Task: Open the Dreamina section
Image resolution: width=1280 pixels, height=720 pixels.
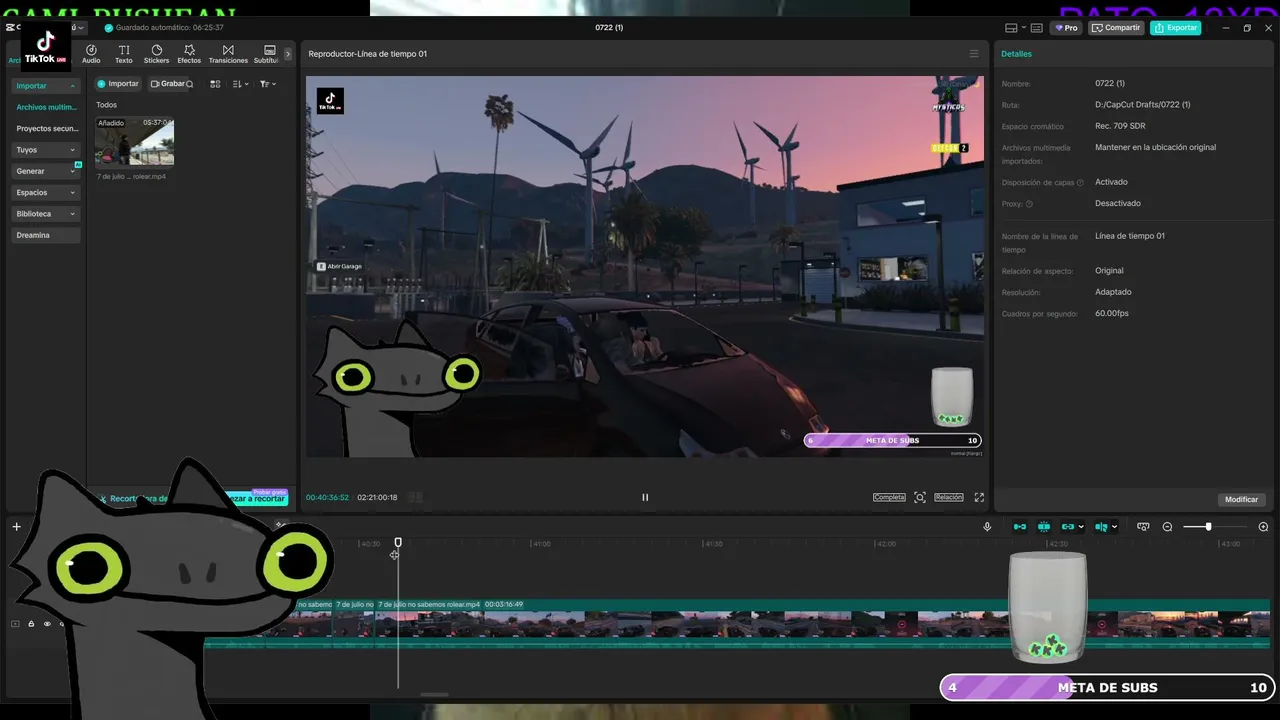Action: pyautogui.click(x=46, y=235)
